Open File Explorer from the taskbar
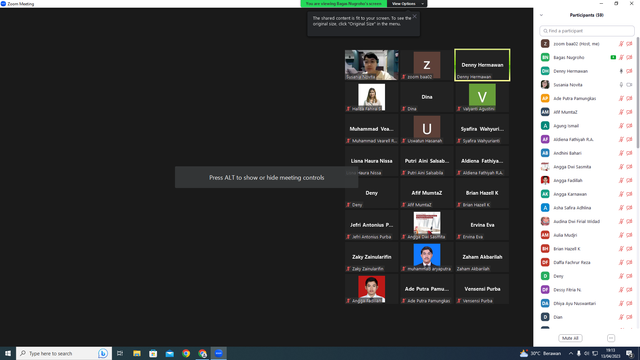640x360 pixels. pos(137,353)
